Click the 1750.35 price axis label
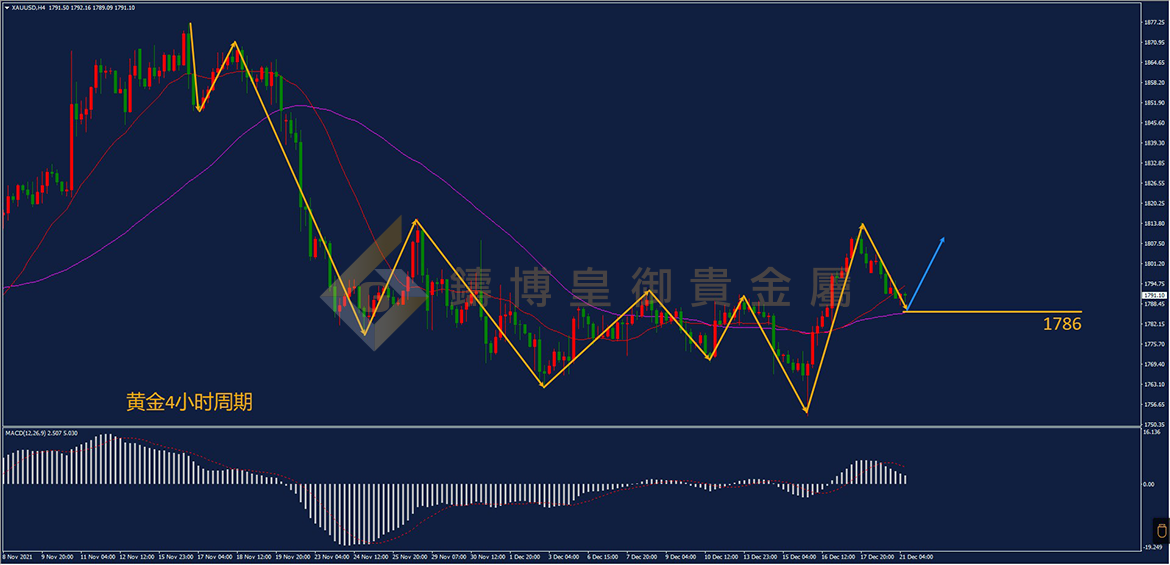The width and height of the screenshot is (1170, 565). coord(1153,425)
